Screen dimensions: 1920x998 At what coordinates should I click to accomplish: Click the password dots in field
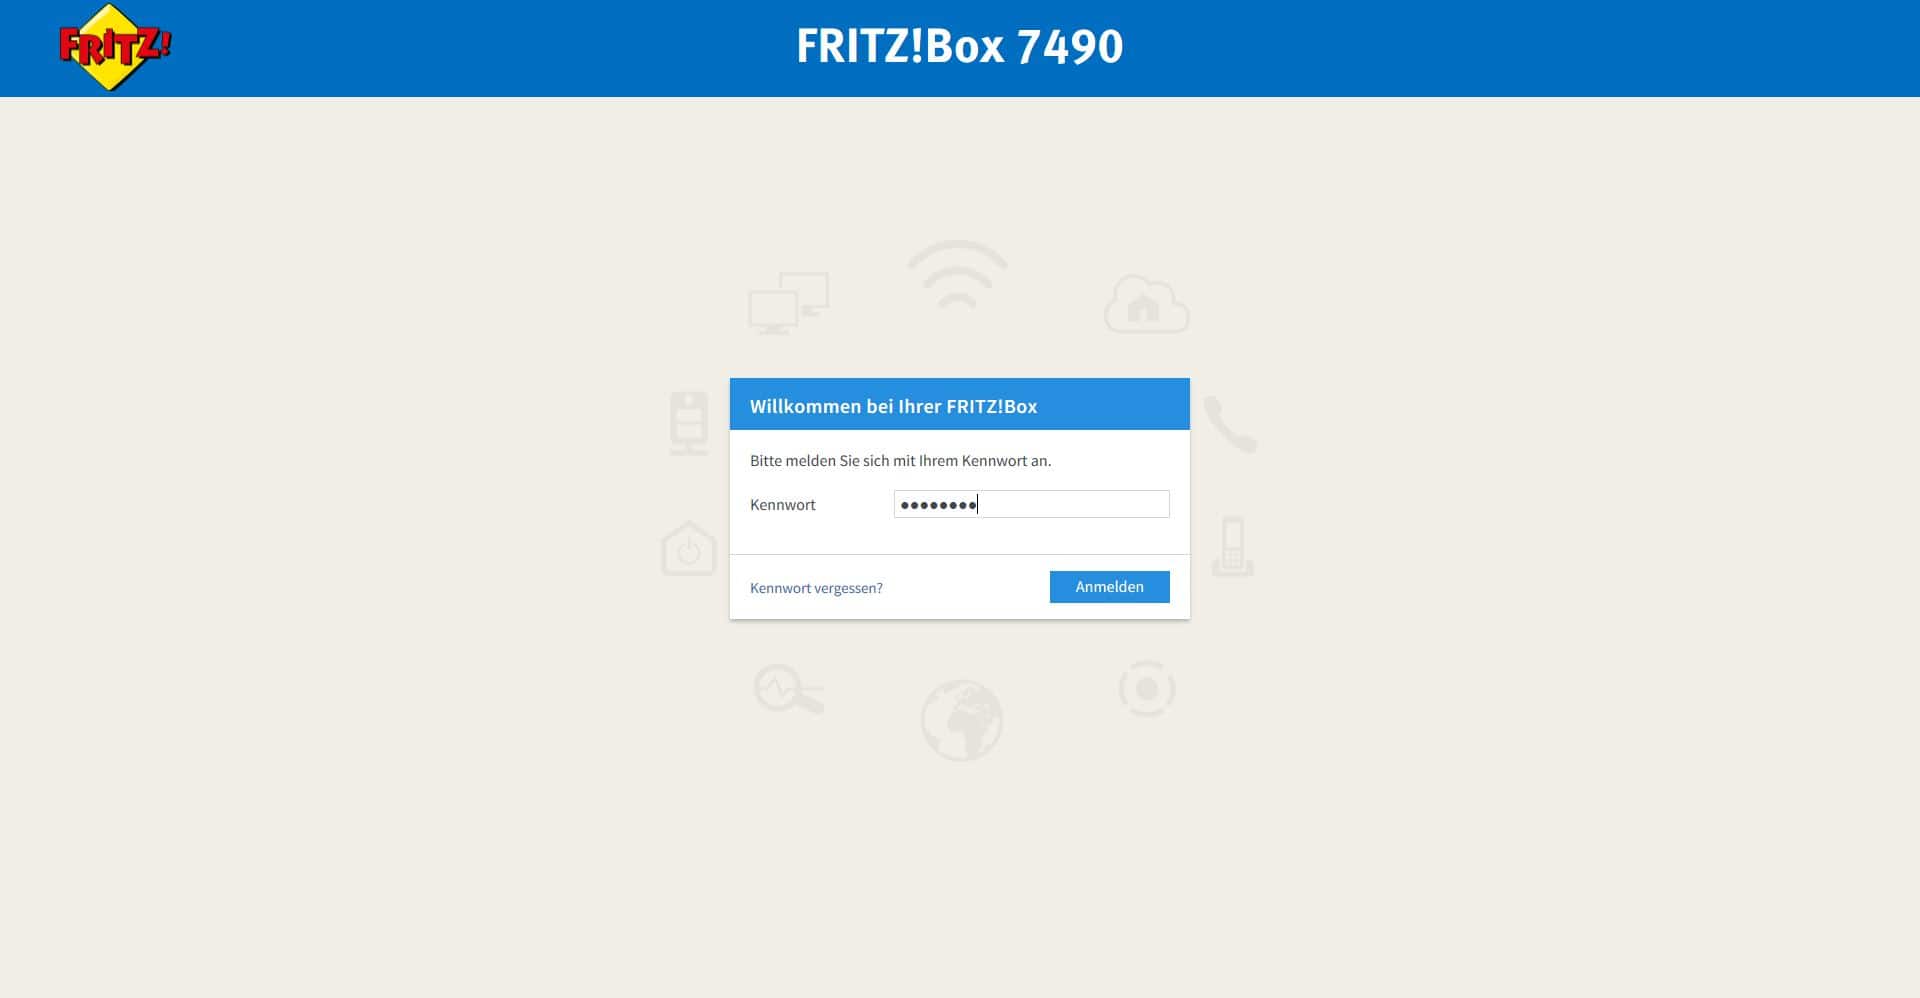pos(938,505)
